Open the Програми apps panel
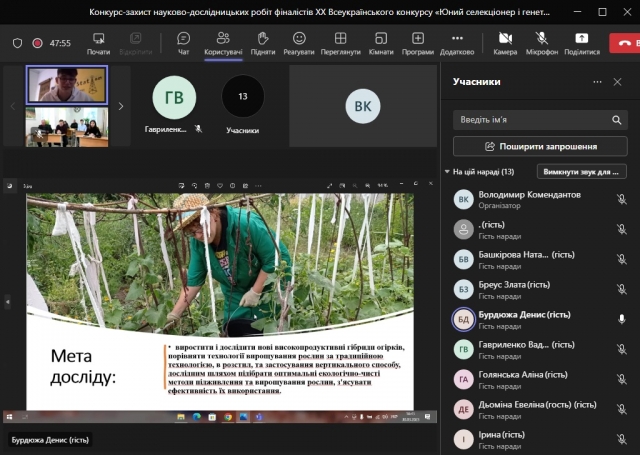Viewport: 640px width, 455px height. click(418, 42)
